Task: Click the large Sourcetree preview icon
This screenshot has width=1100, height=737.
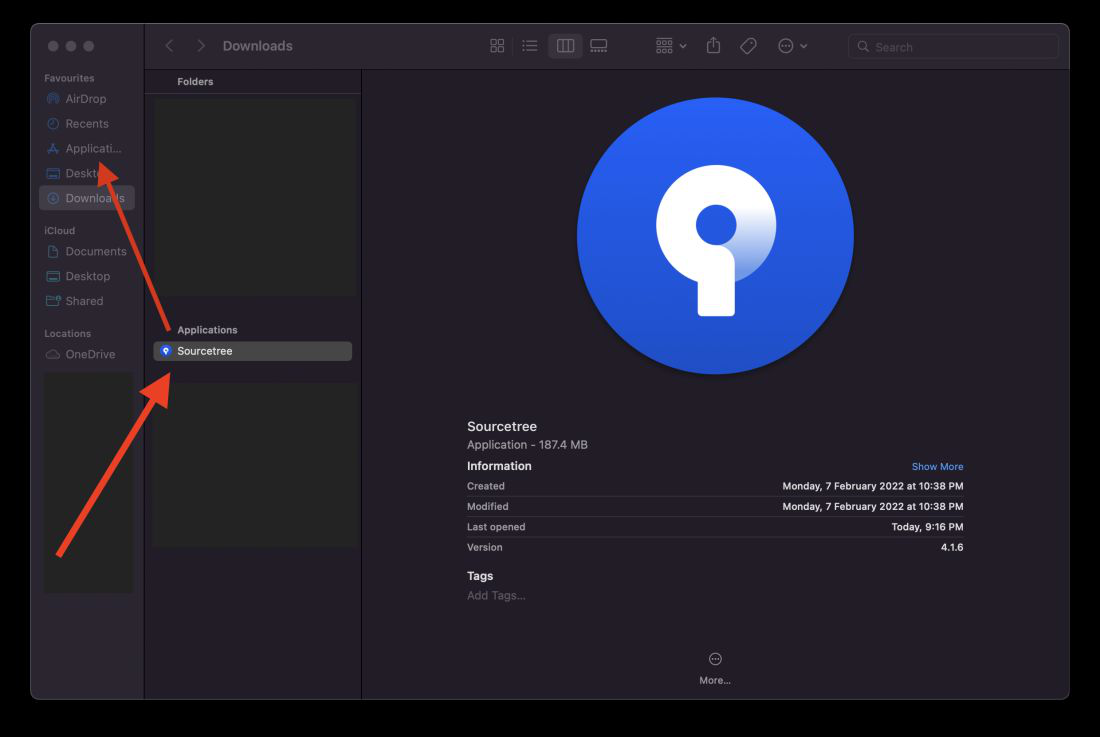Action: (x=715, y=236)
